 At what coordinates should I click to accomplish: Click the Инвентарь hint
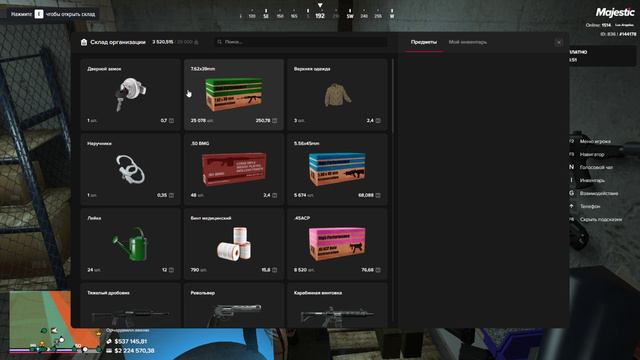click(592, 180)
